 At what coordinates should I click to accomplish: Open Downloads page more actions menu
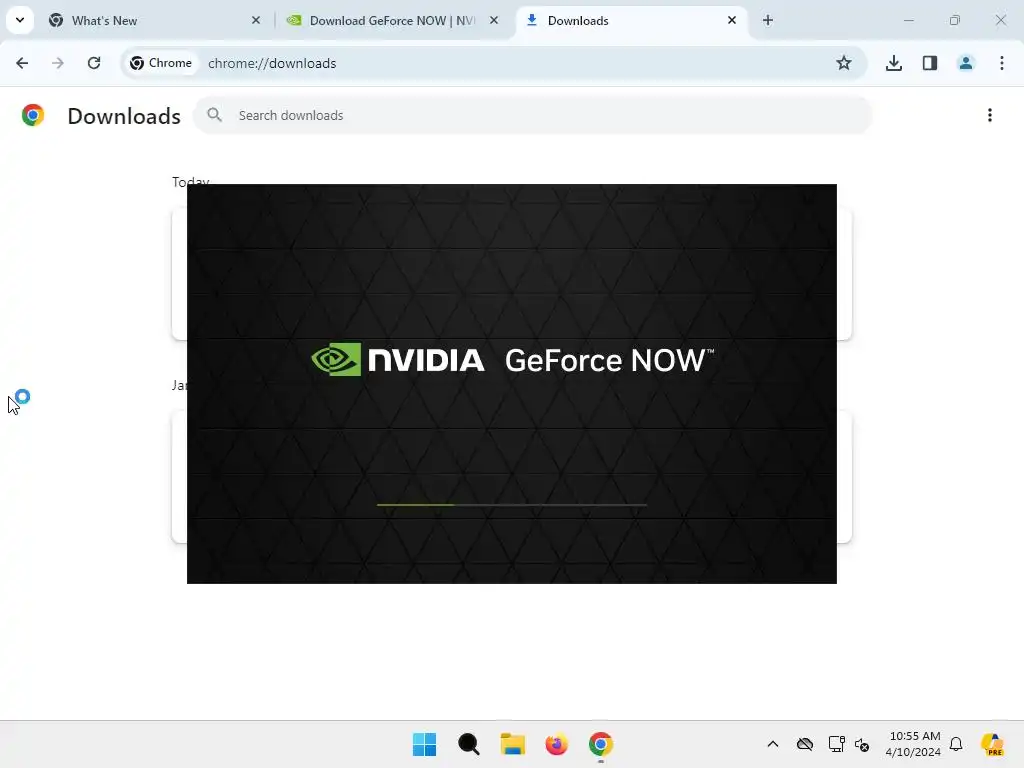click(990, 116)
